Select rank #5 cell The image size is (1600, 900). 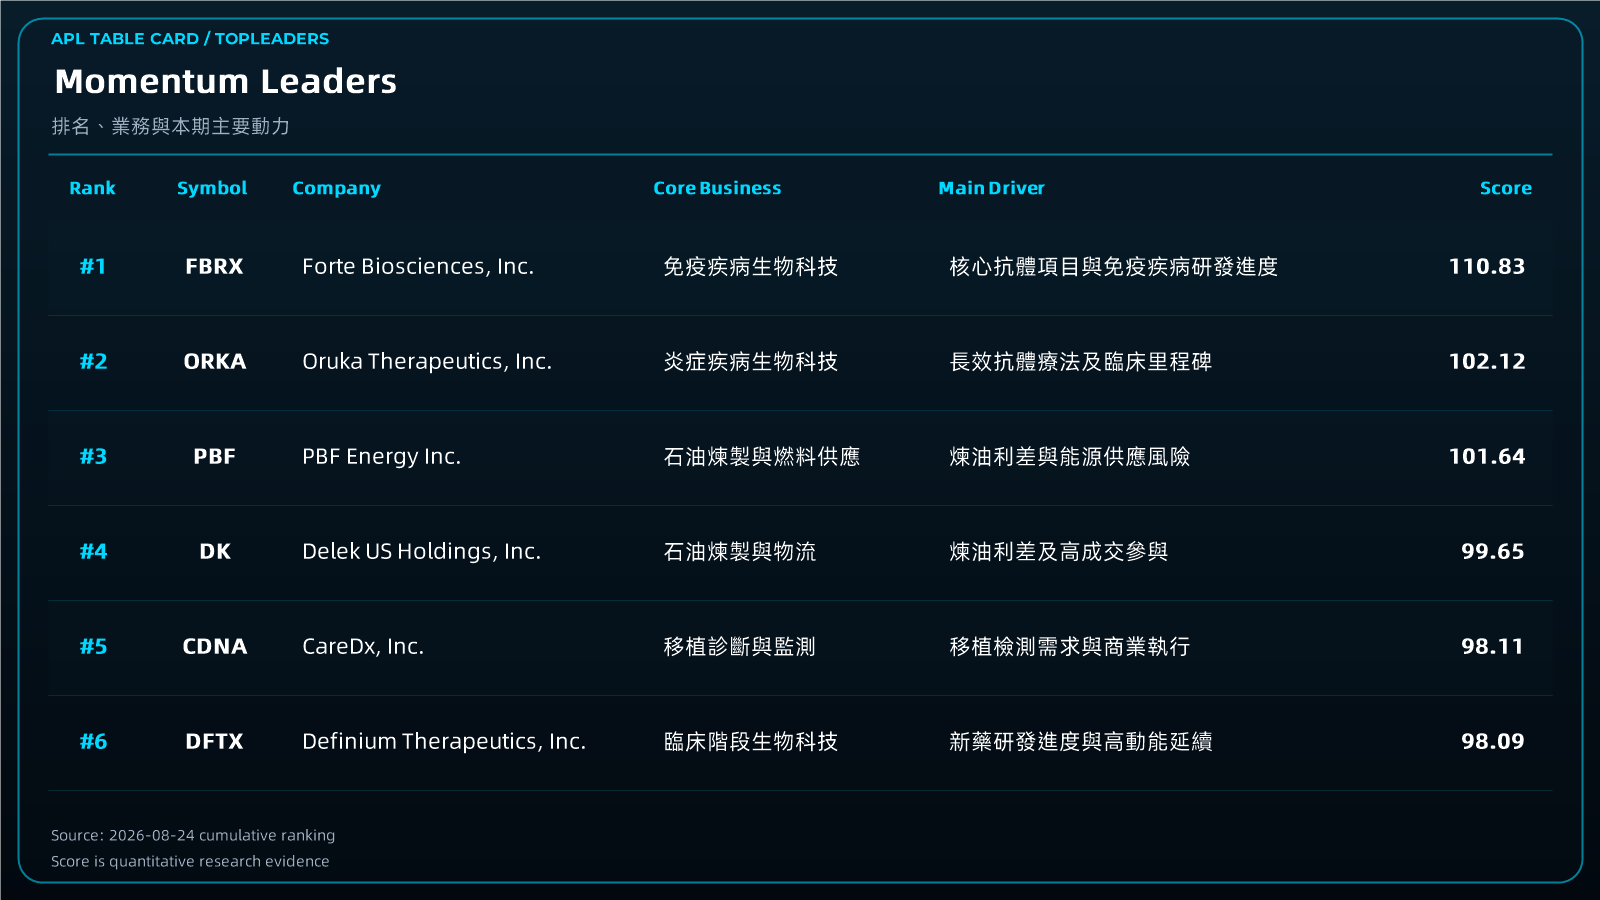click(93, 646)
